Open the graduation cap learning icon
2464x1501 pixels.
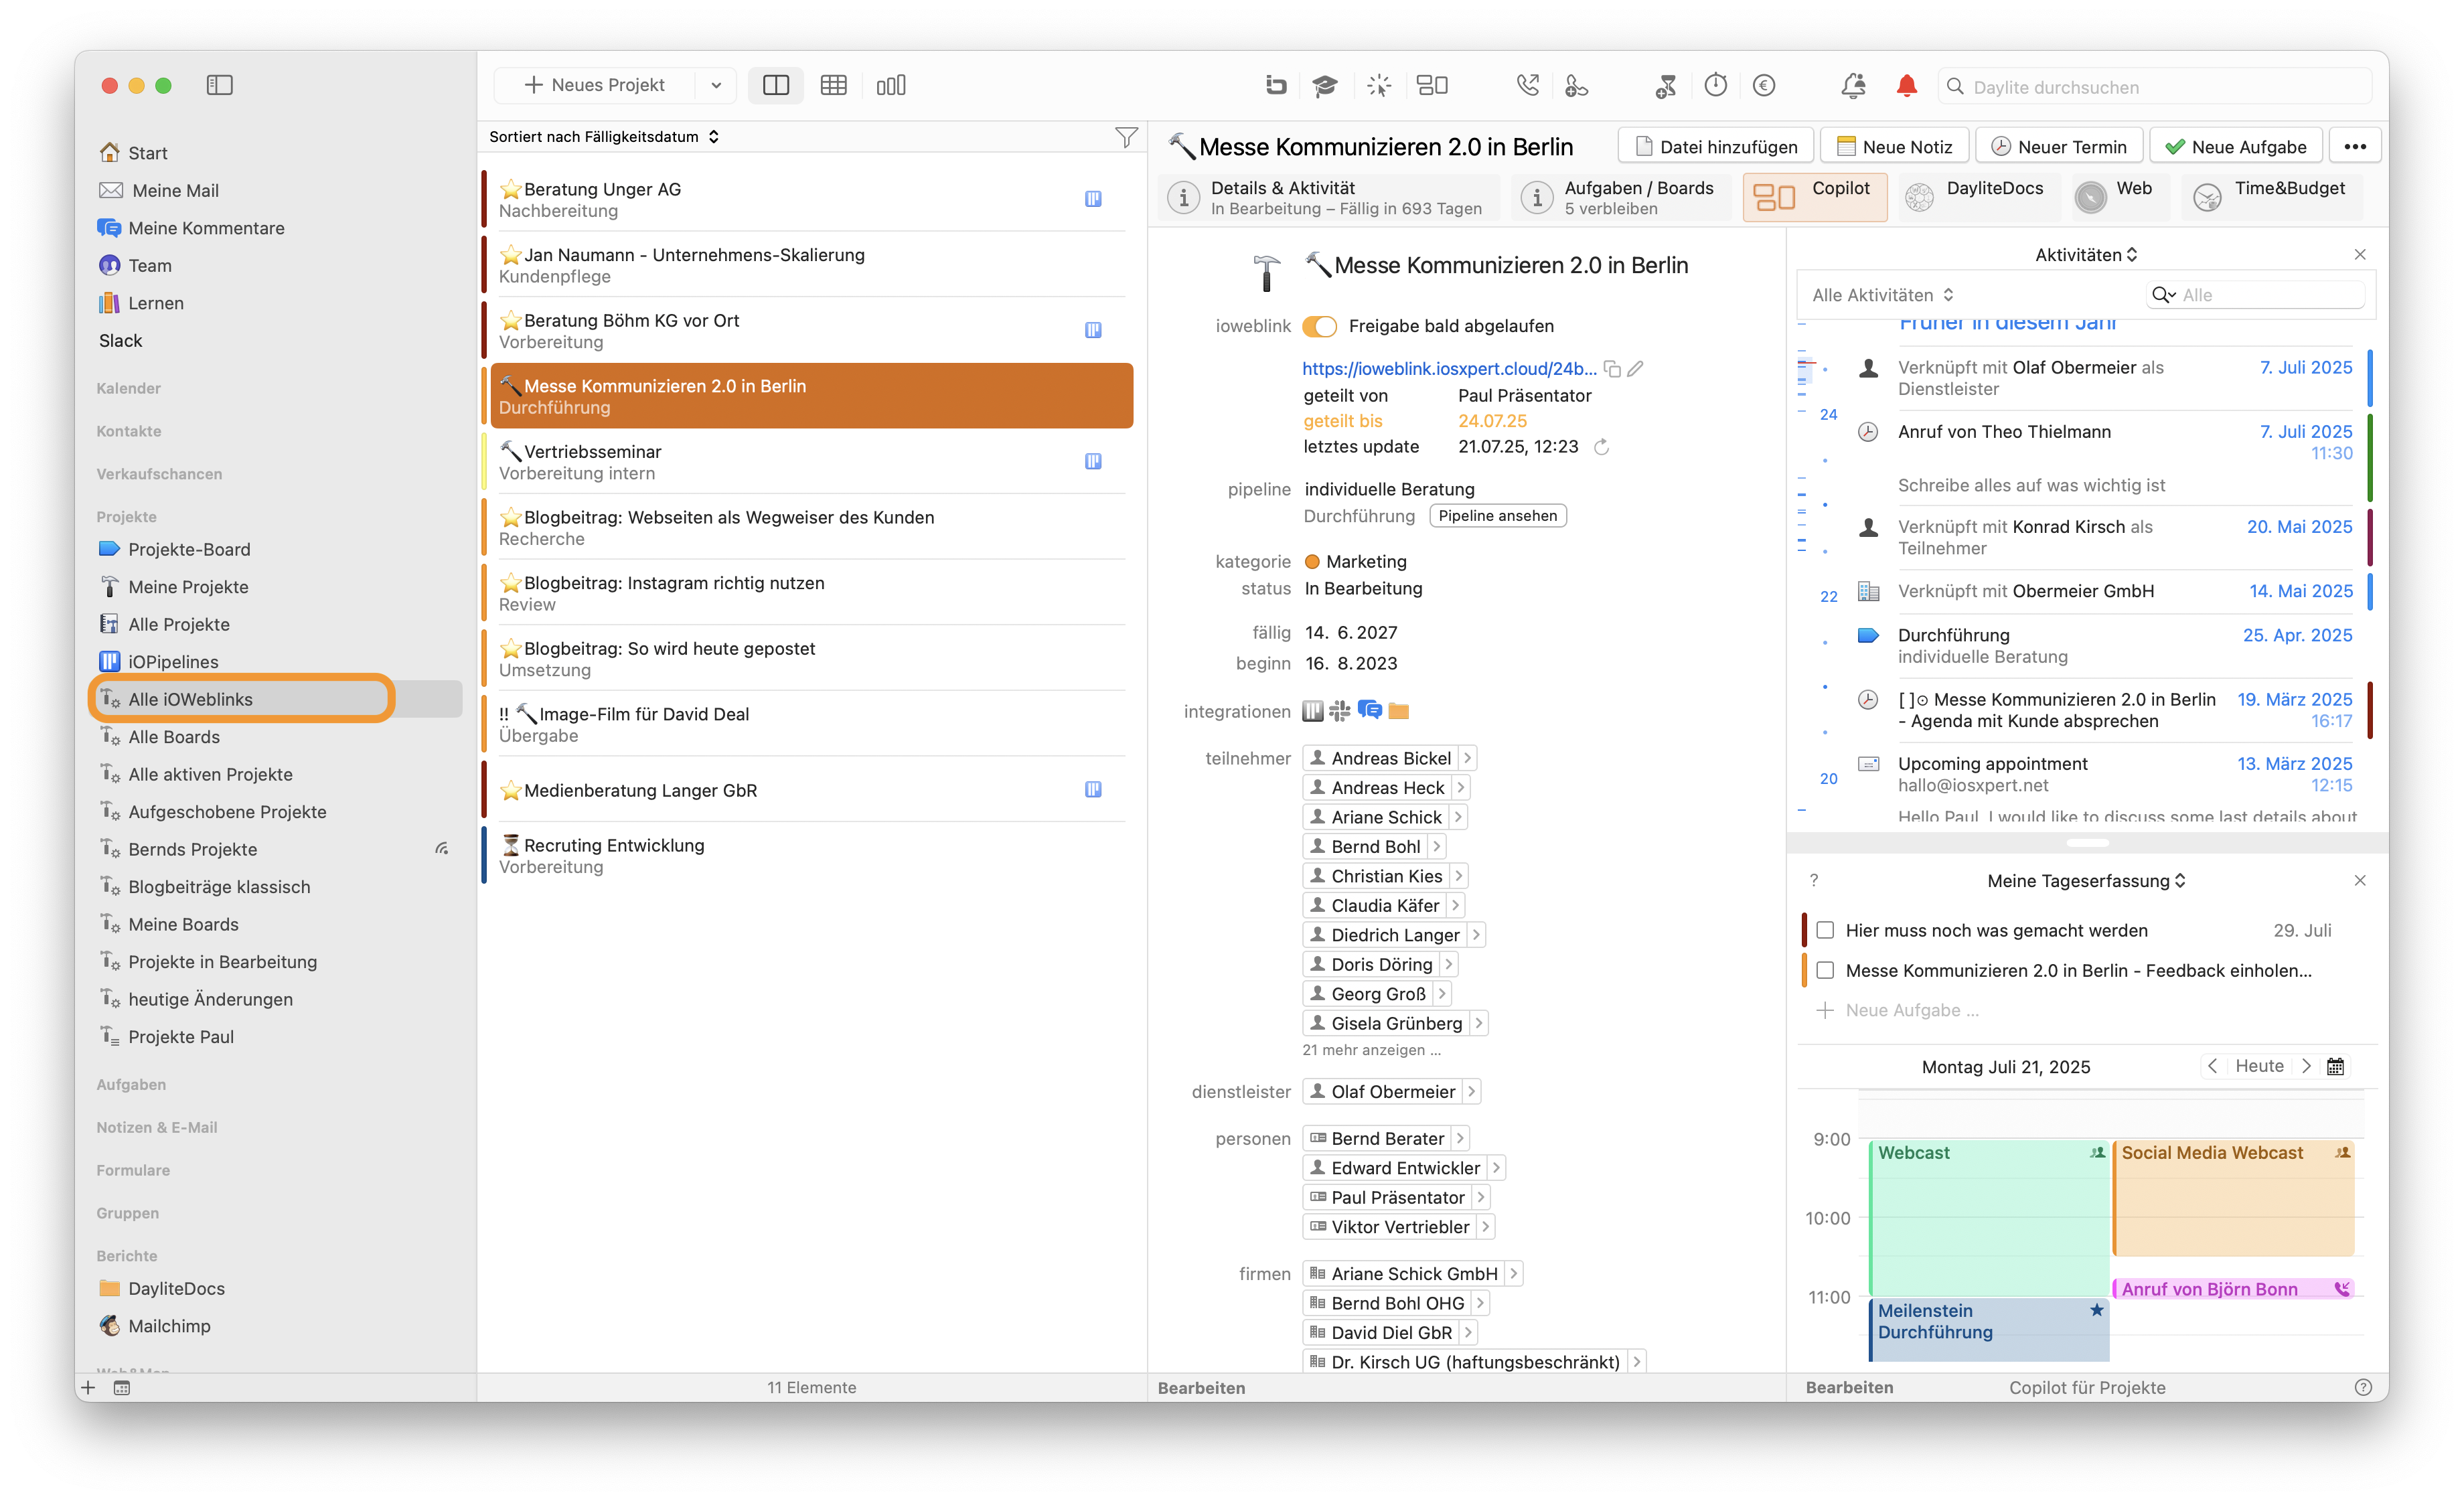pyautogui.click(x=1325, y=86)
